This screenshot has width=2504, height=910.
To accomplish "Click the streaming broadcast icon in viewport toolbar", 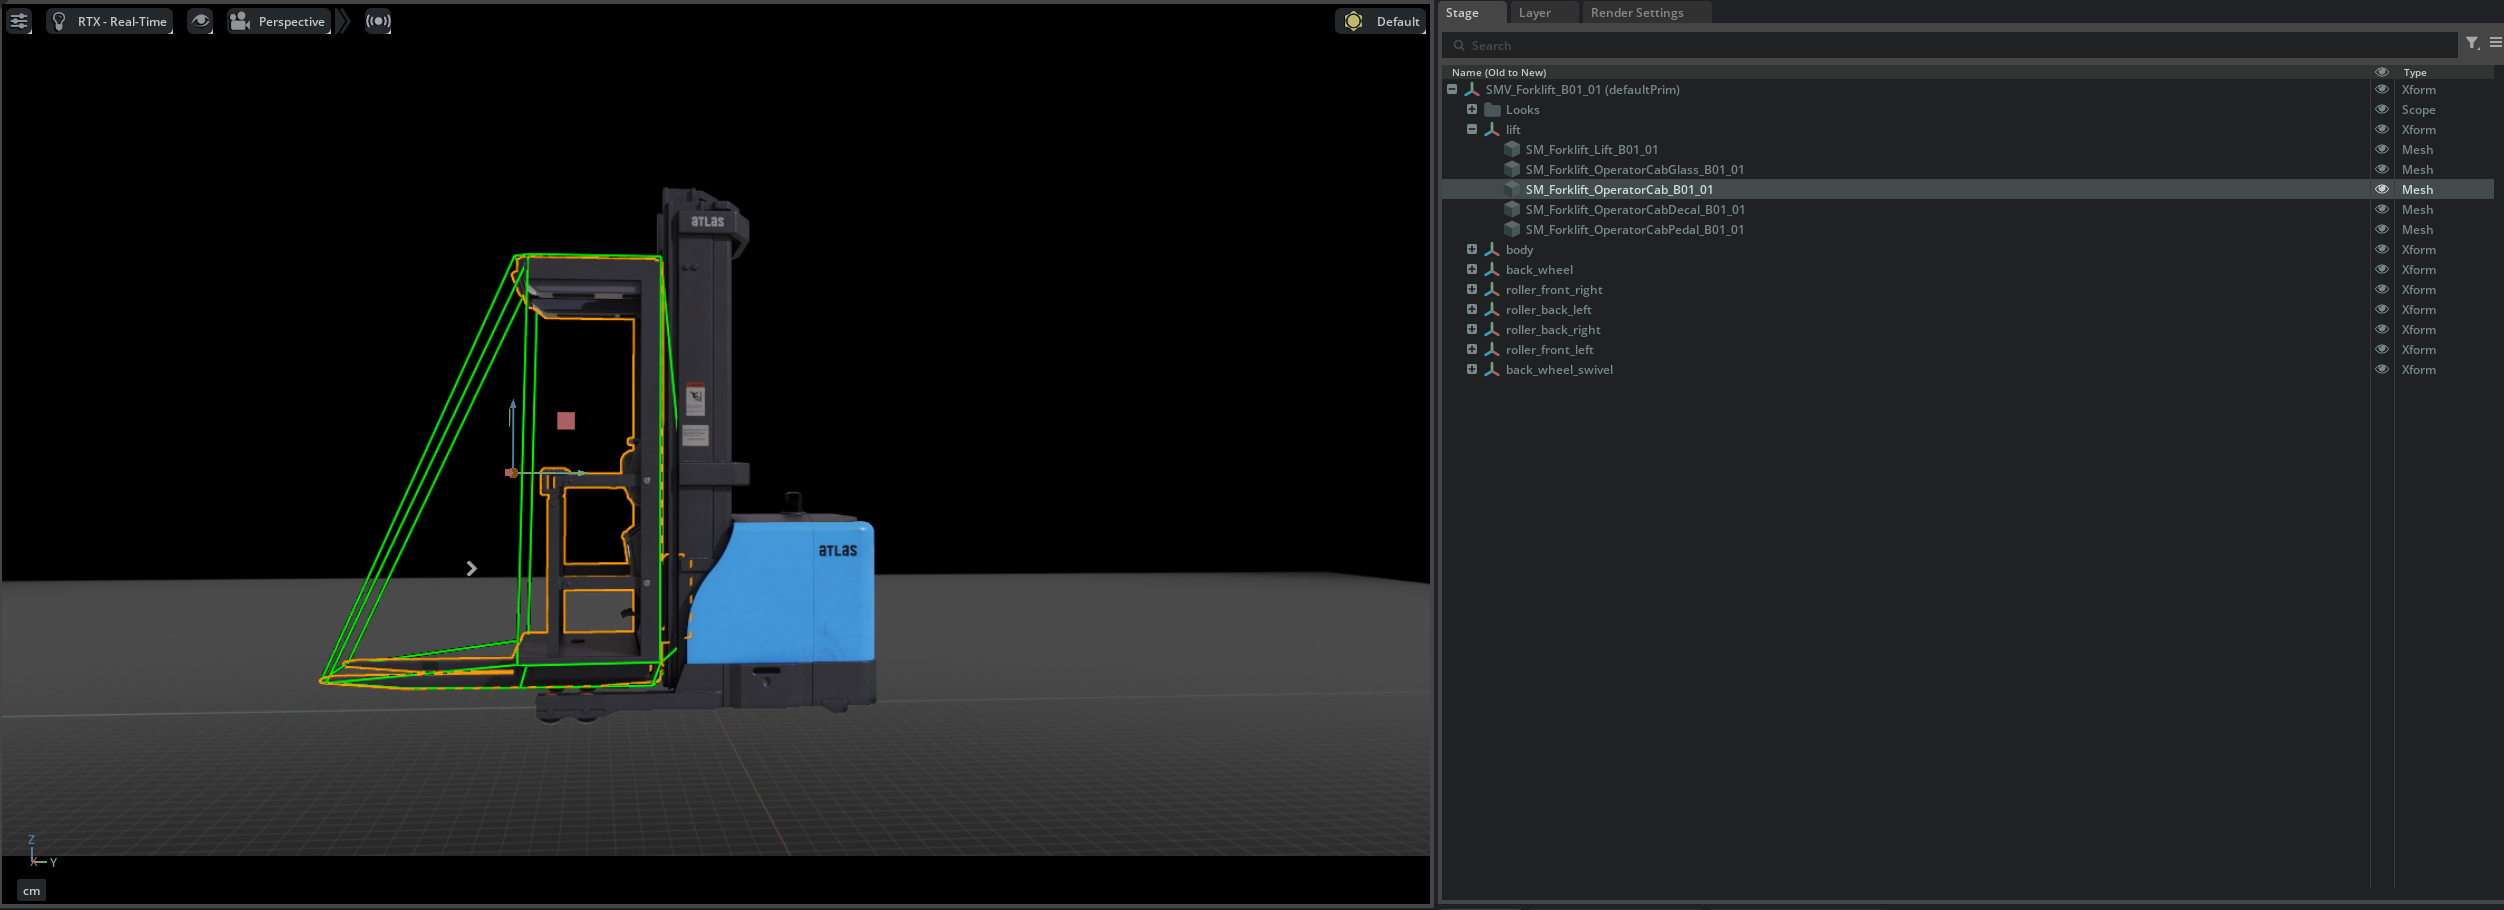I will 378,21.
